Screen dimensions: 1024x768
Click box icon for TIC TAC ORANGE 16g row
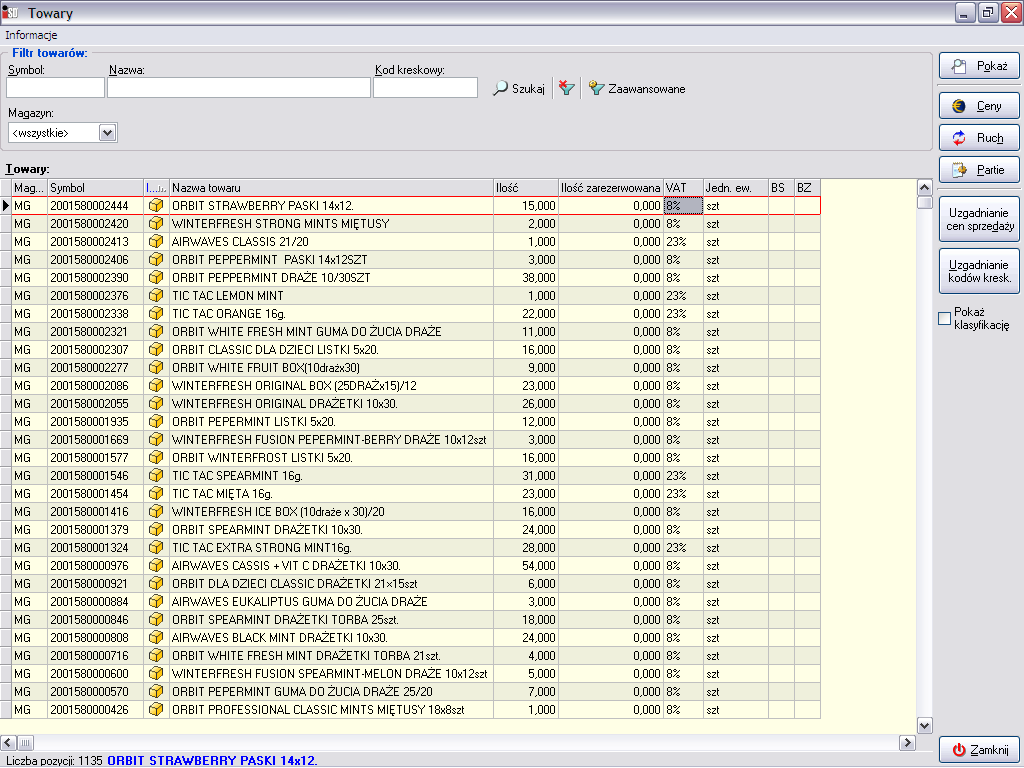coord(156,313)
